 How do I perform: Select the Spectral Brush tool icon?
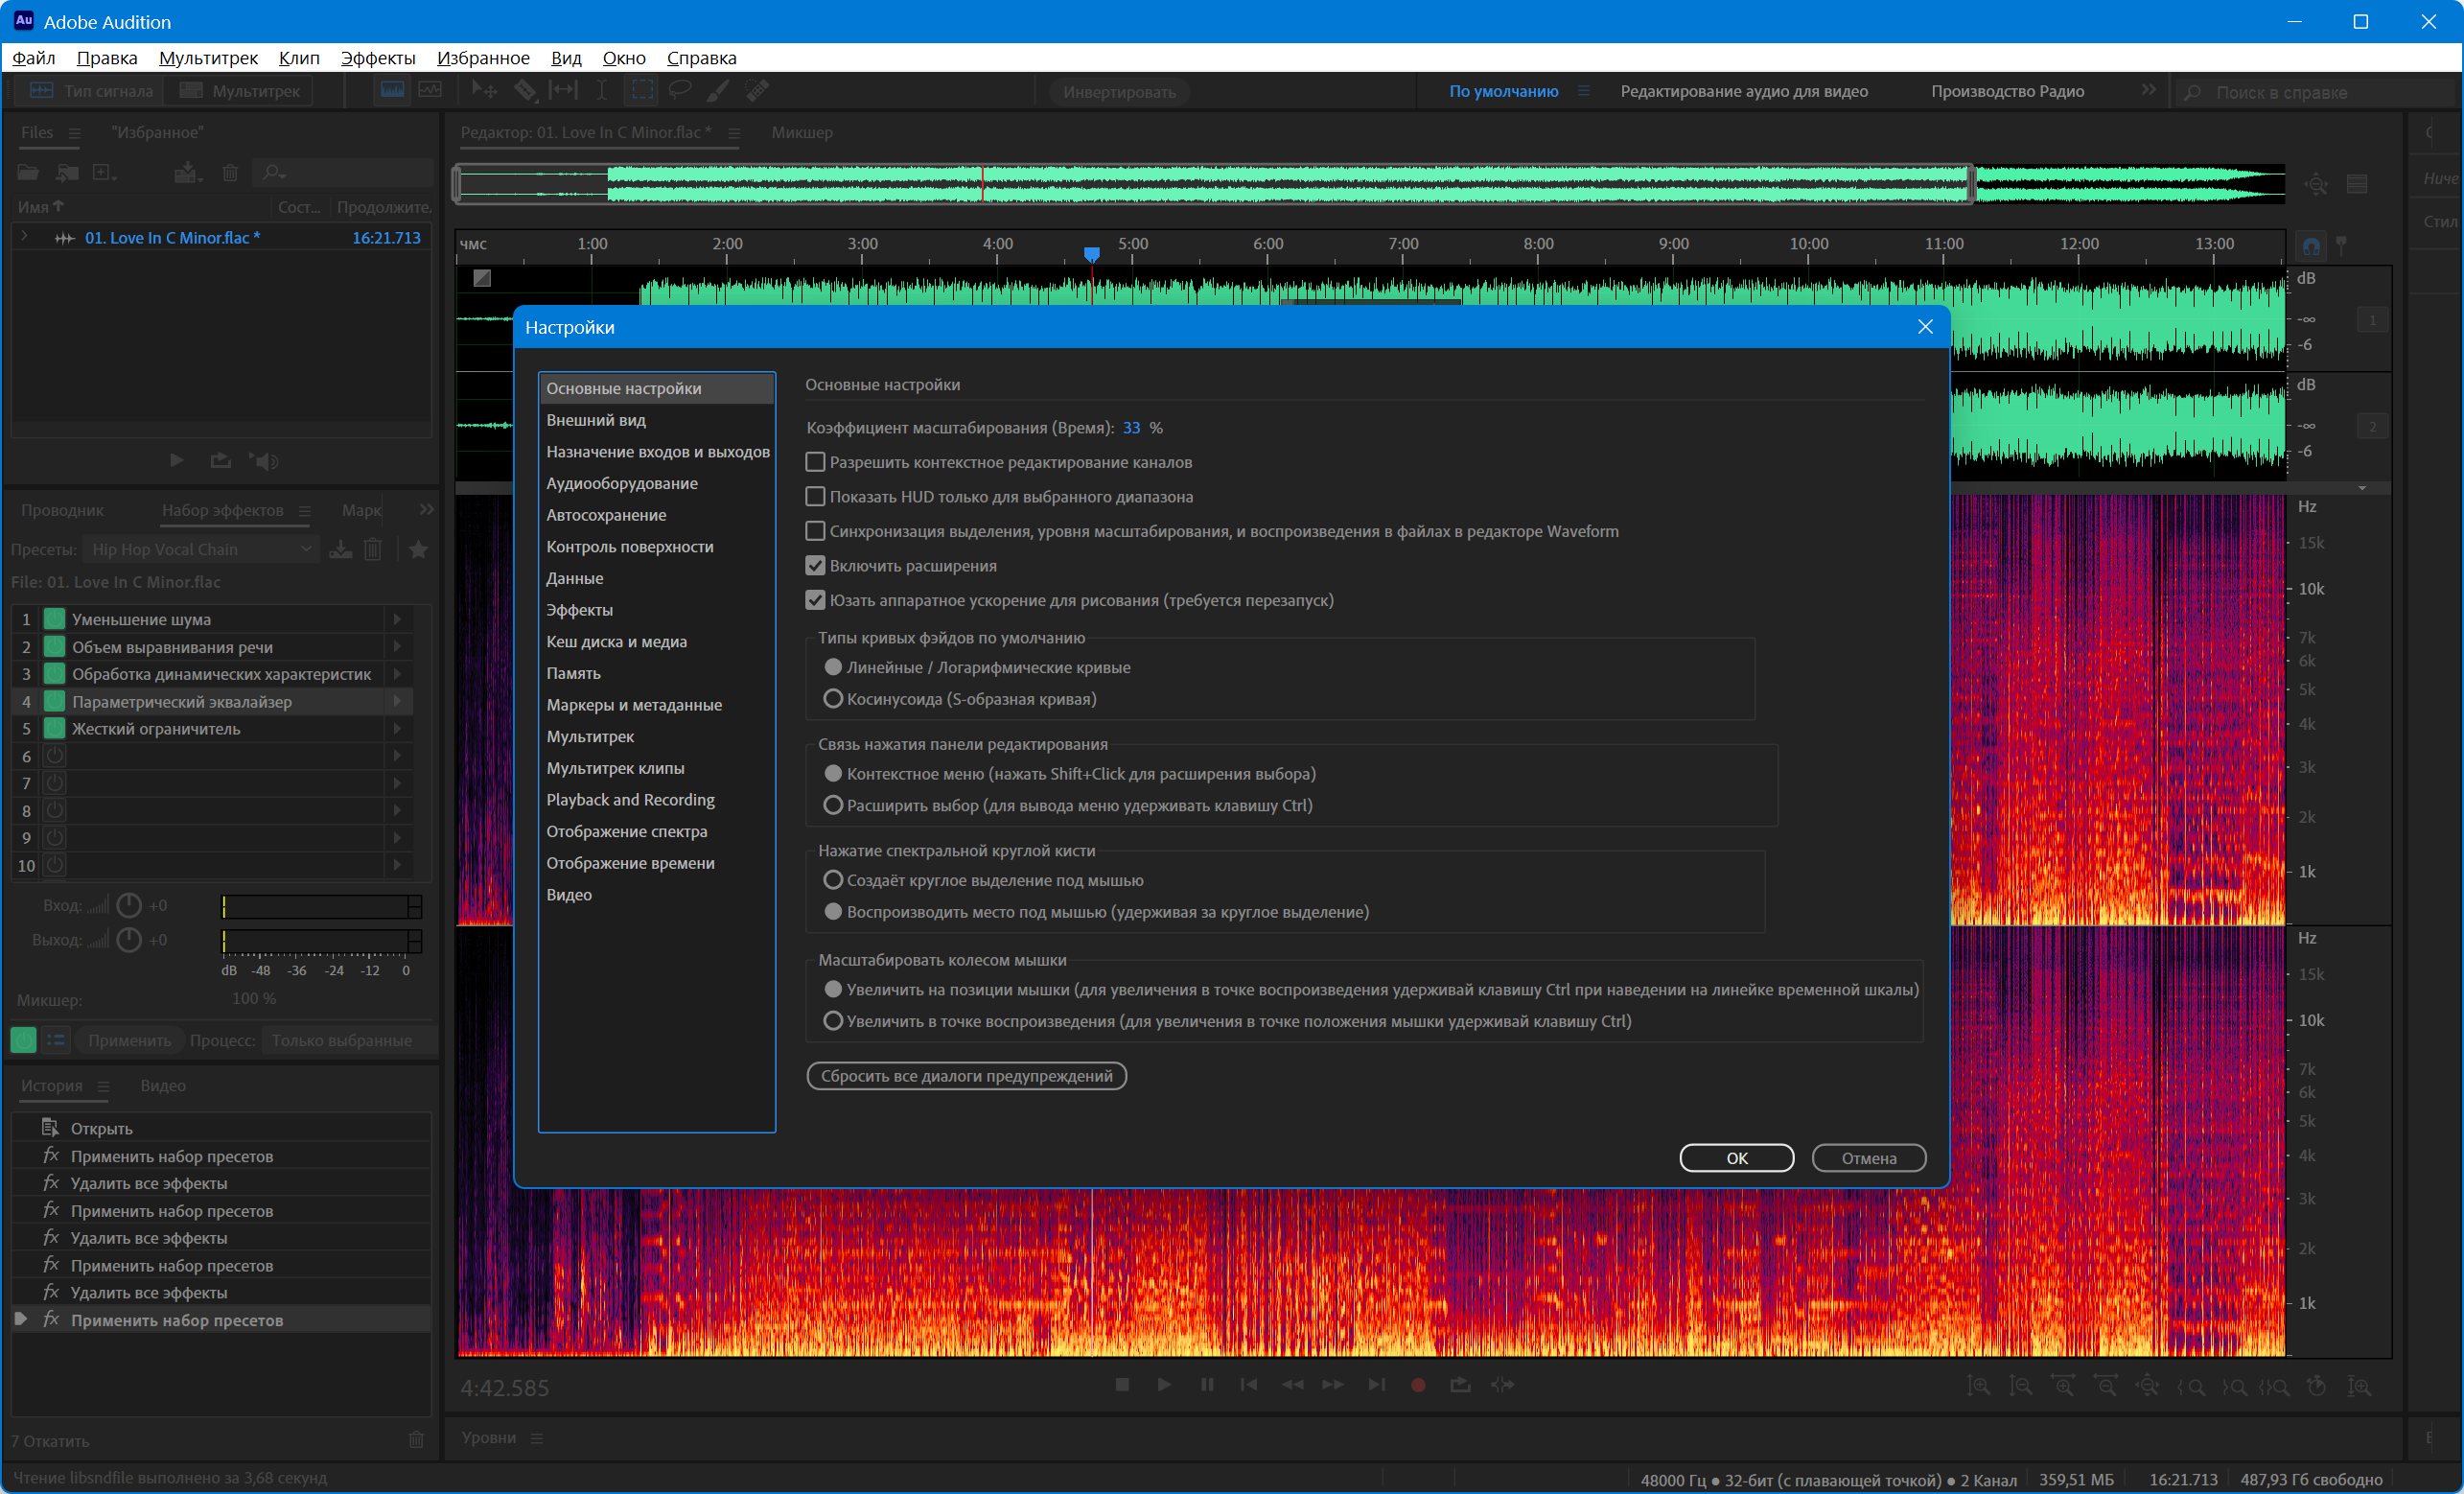click(717, 91)
